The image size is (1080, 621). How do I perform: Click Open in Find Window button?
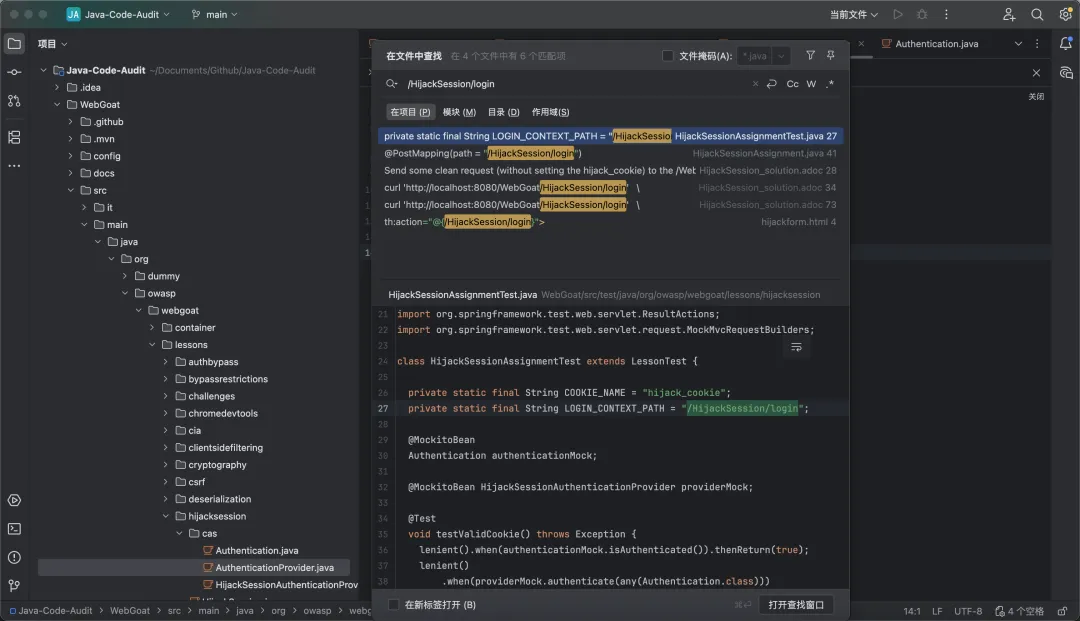tap(796, 604)
